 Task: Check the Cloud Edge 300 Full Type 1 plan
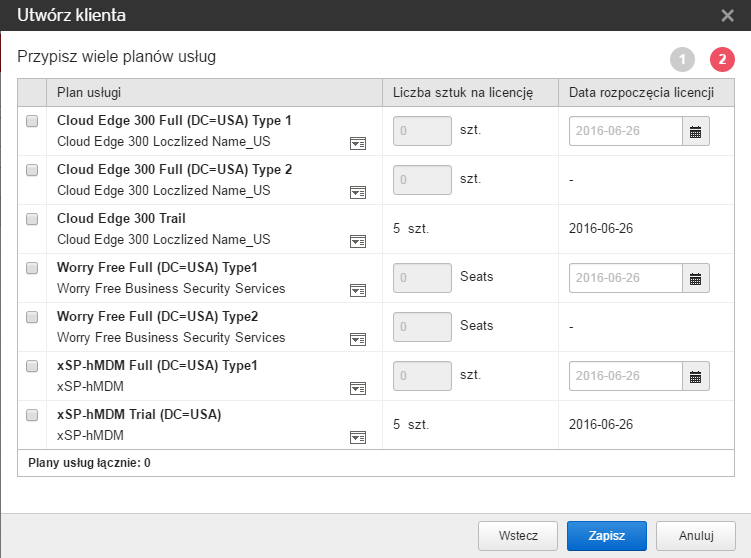click(32, 121)
